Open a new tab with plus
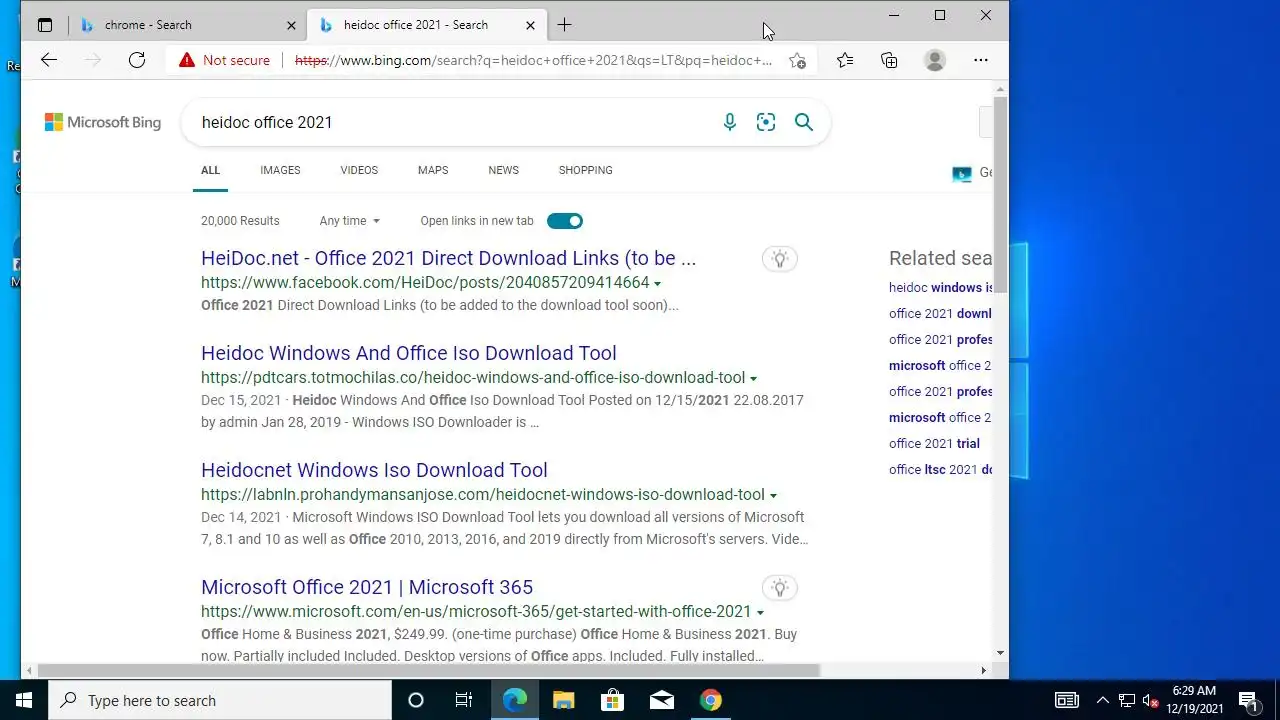The height and width of the screenshot is (720, 1280). pos(565,25)
